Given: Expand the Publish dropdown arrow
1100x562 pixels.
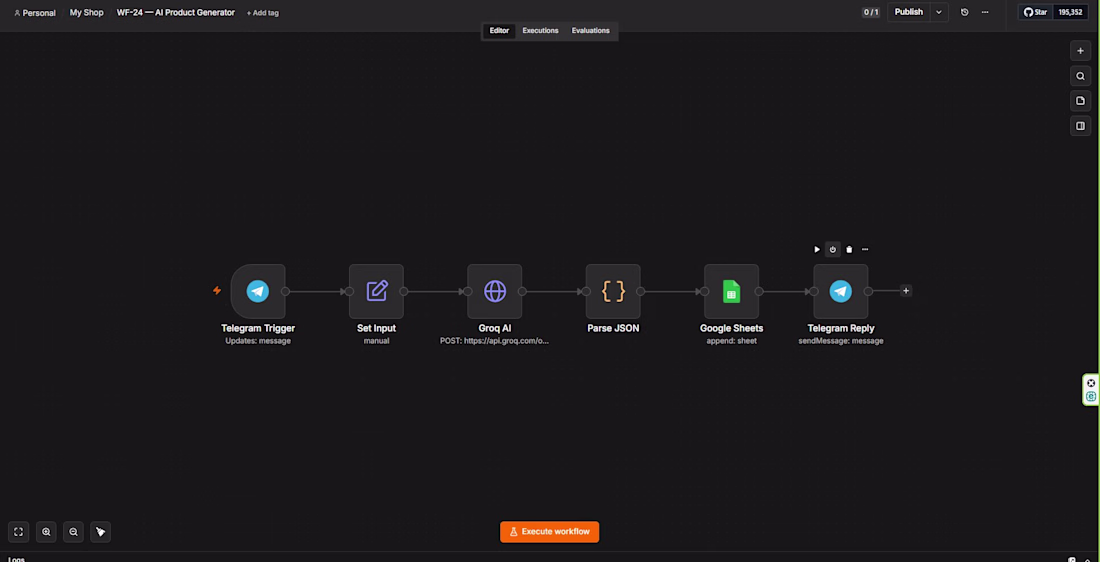Looking at the screenshot, I should click(939, 12).
